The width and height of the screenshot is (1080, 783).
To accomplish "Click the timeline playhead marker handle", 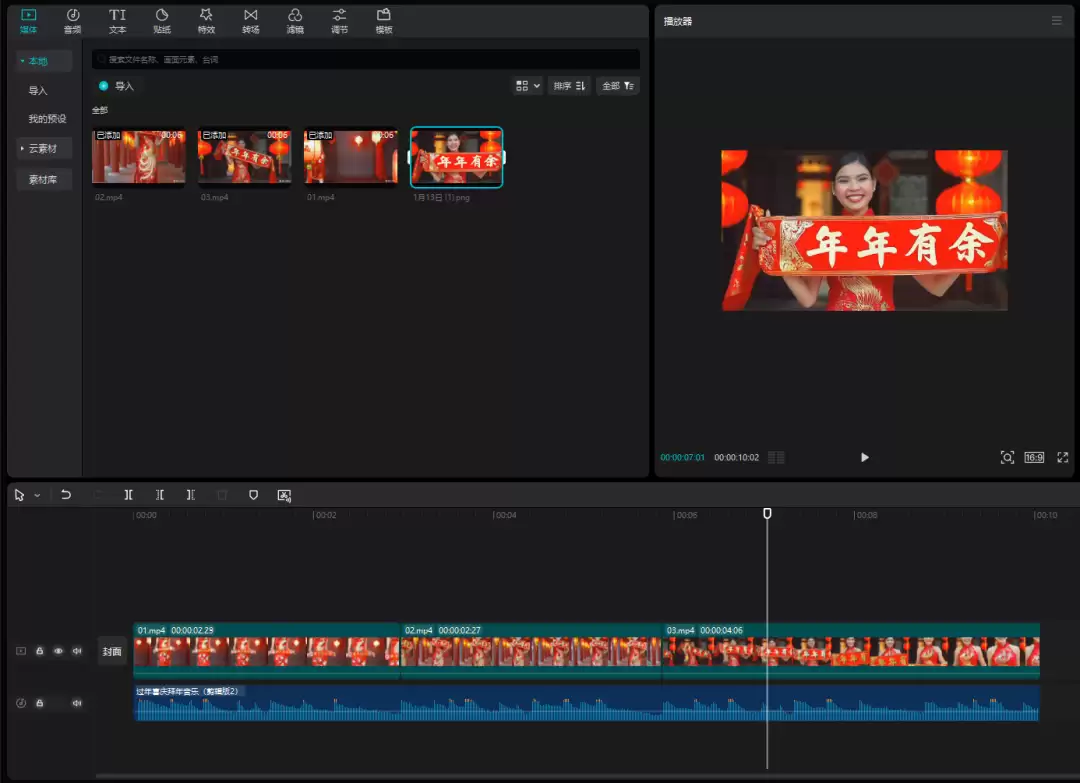I will [x=767, y=513].
